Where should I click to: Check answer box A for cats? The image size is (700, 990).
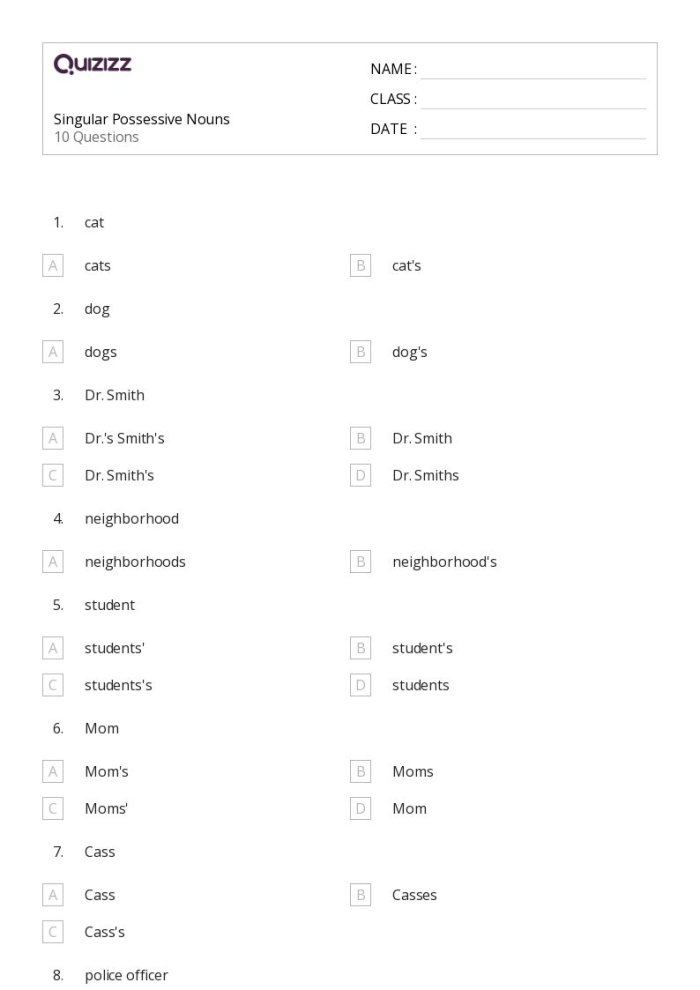coord(53,266)
